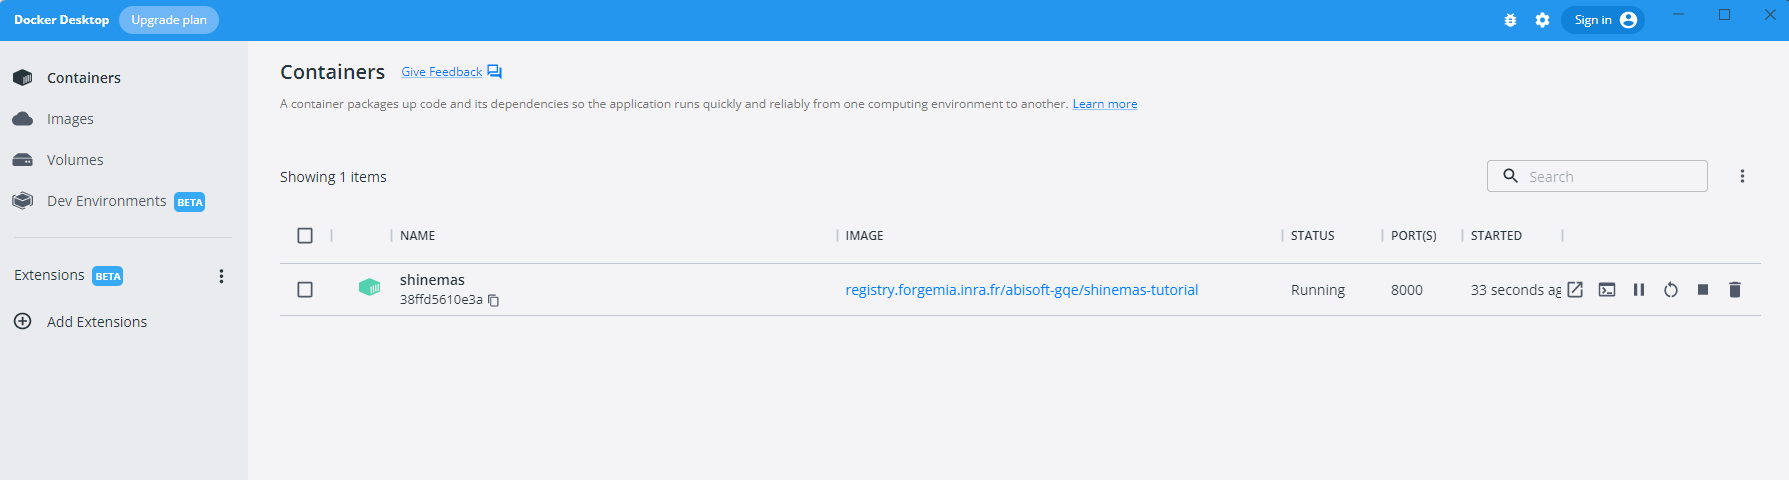
Task: Click the Images cloud icon
Action: [22, 119]
